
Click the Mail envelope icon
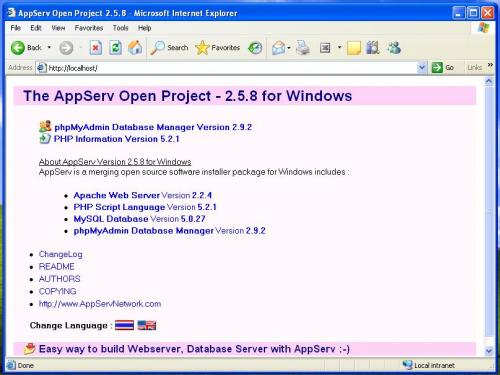[x=279, y=48]
